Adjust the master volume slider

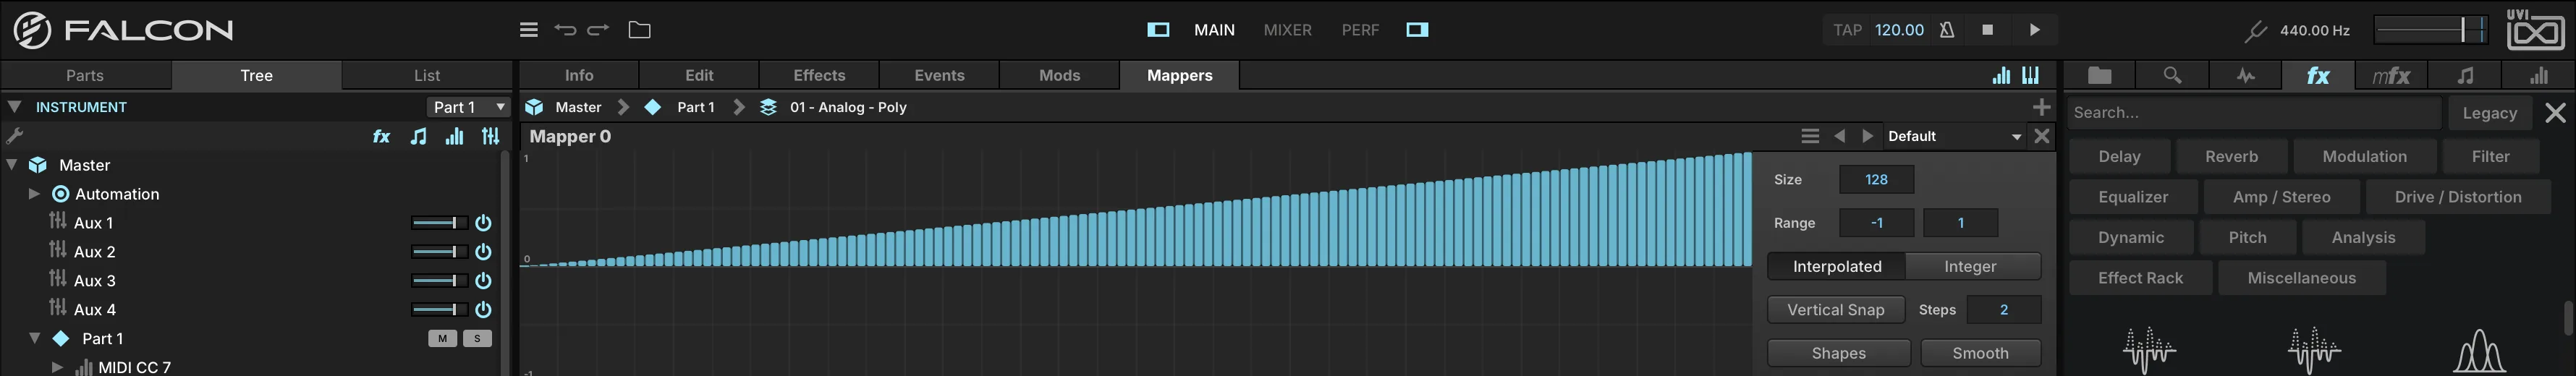point(2431,30)
